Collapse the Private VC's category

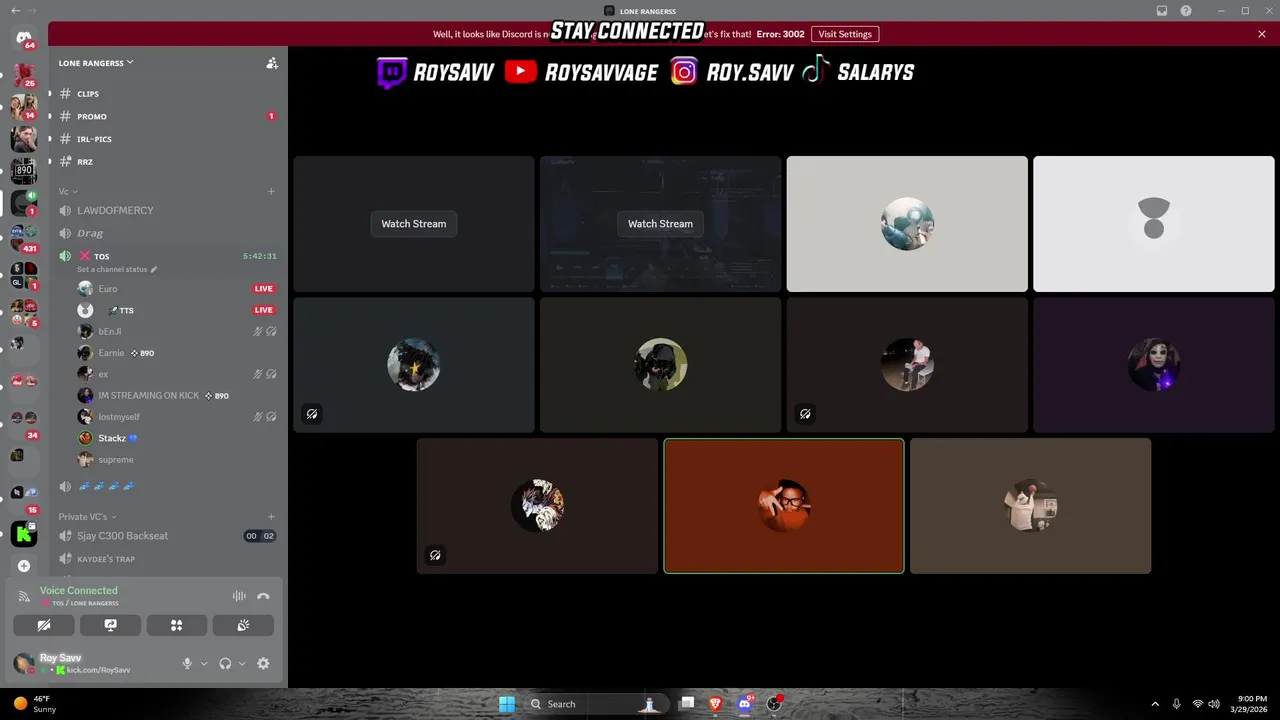click(x=87, y=517)
